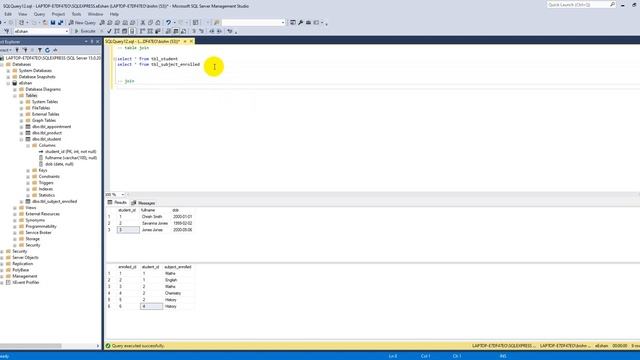640x360 pixels.
Task: Select the student_id primary key column
Action: (70, 151)
